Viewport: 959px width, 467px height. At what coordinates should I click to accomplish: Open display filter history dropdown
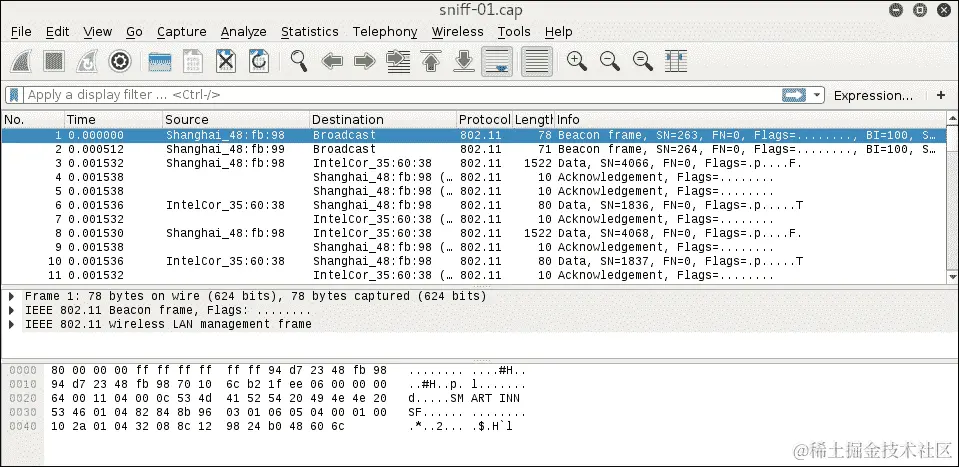point(818,95)
